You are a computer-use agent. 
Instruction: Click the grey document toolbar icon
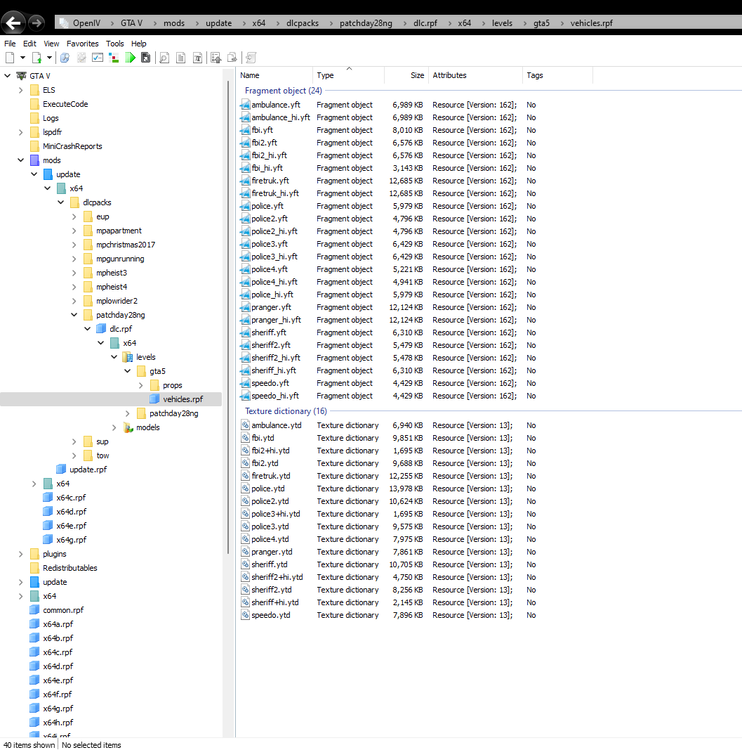point(181,58)
